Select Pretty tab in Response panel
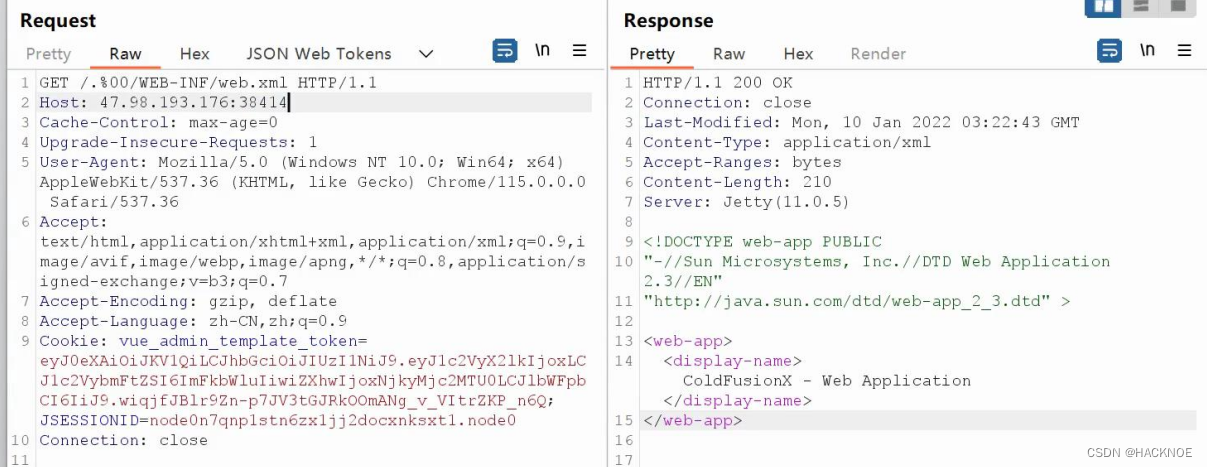The image size is (1207, 467). [x=652, y=54]
